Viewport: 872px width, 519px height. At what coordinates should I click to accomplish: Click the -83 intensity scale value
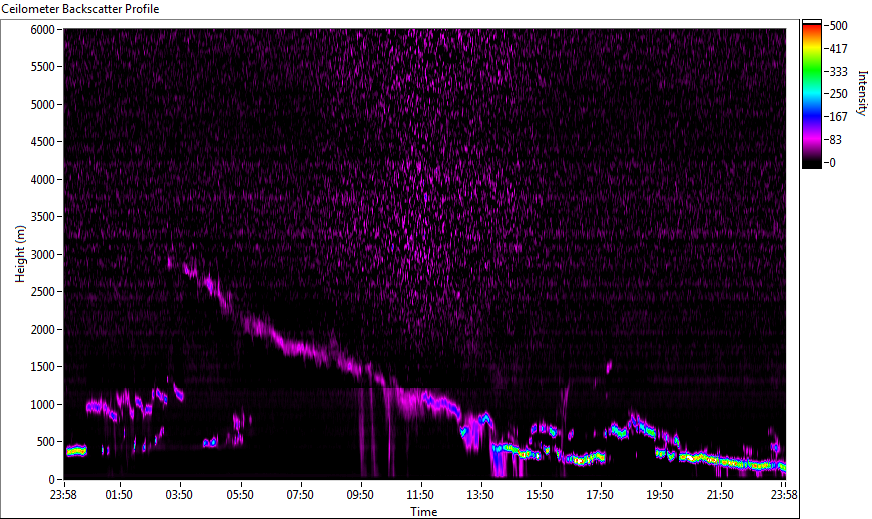click(834, 140)
